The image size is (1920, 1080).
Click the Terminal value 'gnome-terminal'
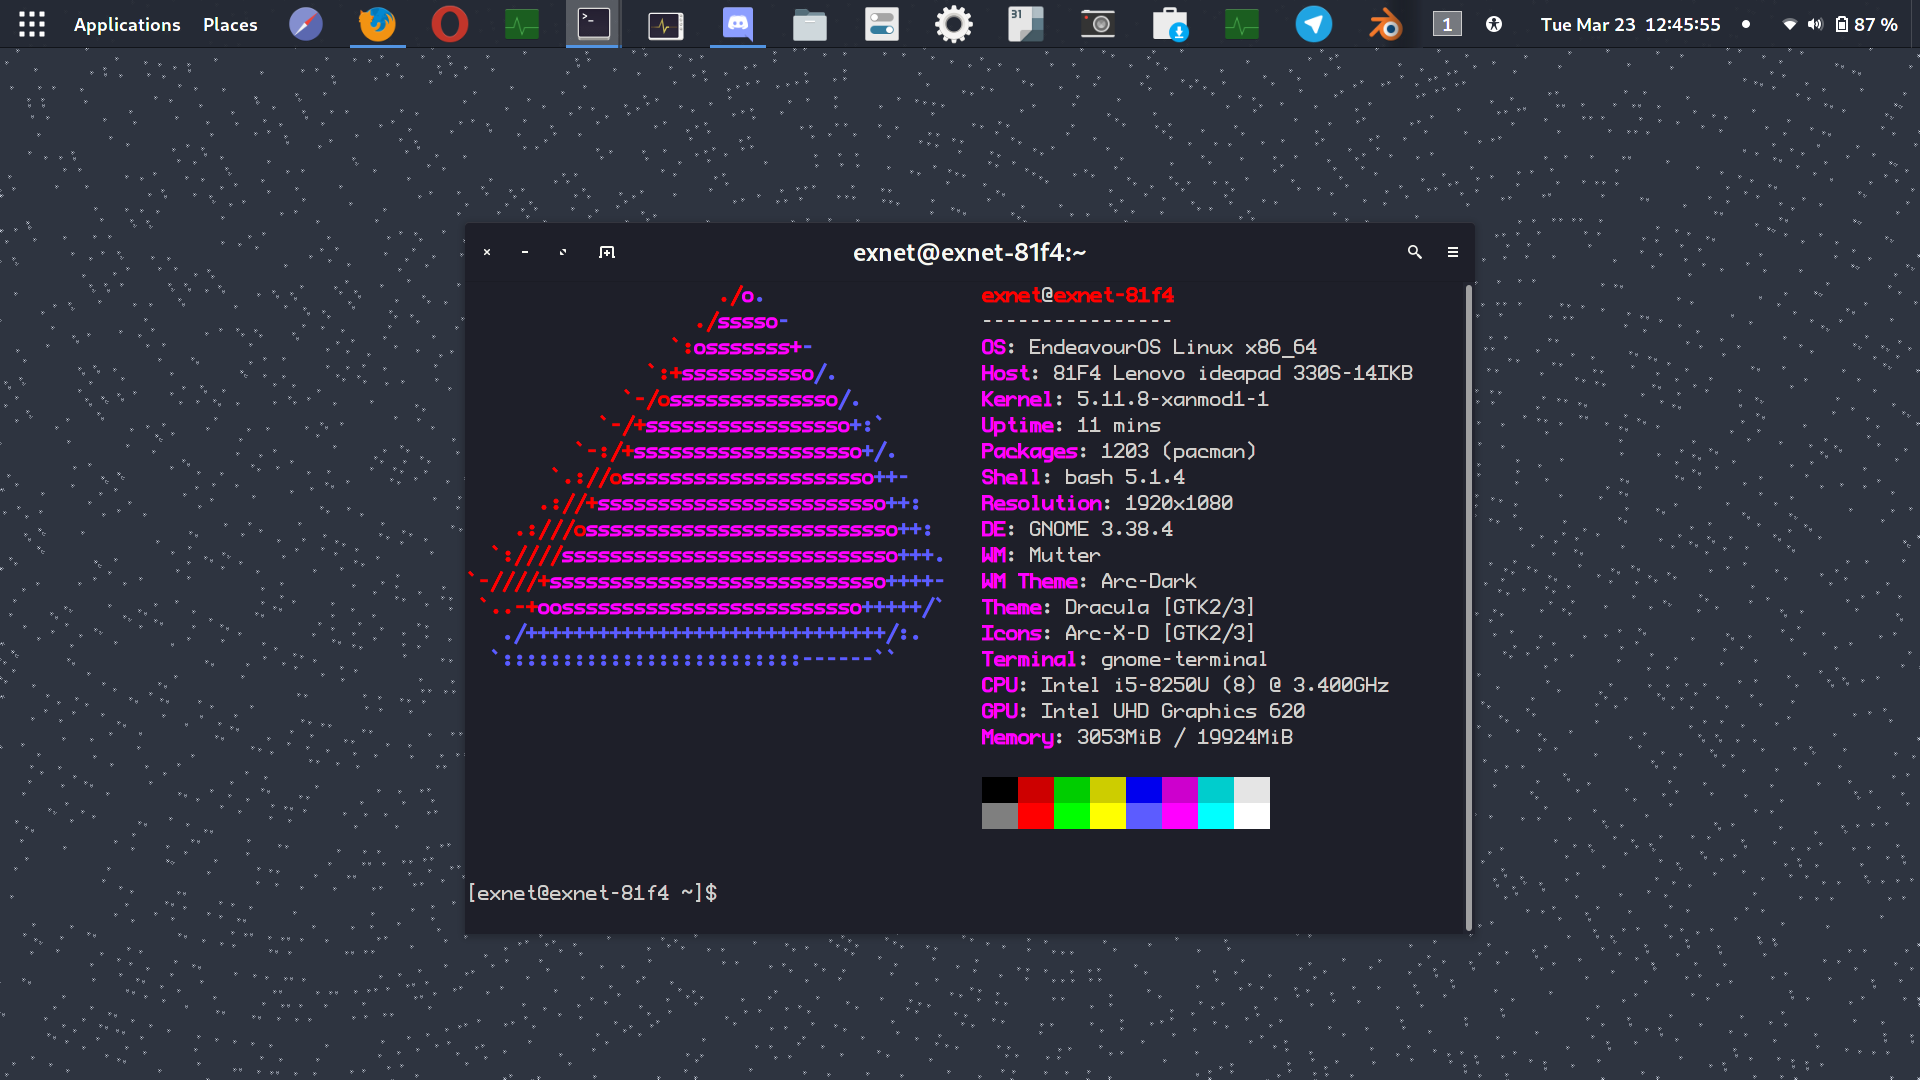1184,659
